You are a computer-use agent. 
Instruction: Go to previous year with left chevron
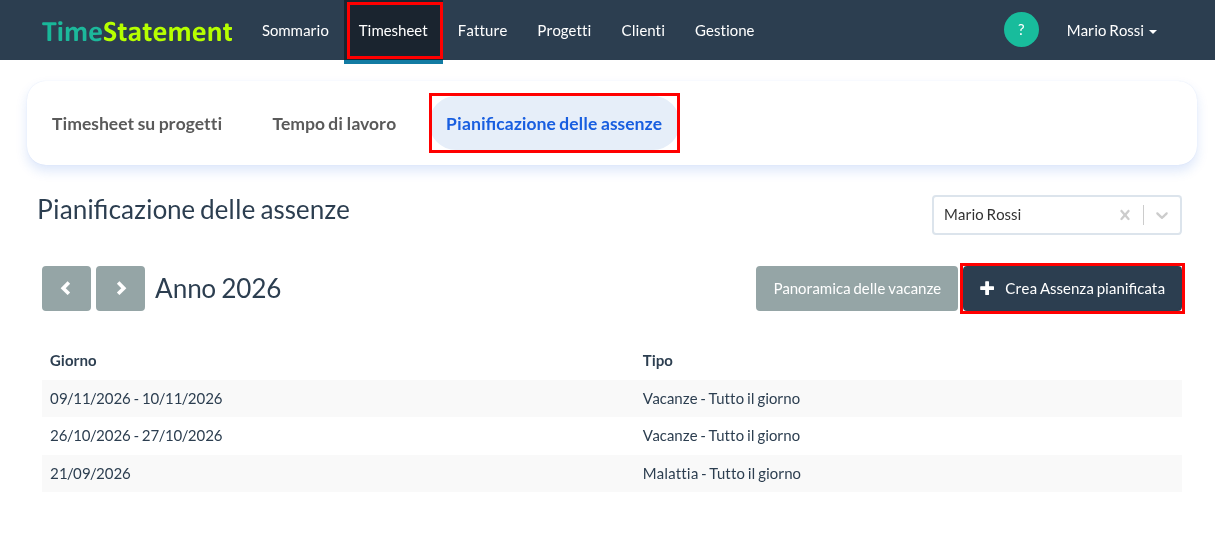point(66,289)
